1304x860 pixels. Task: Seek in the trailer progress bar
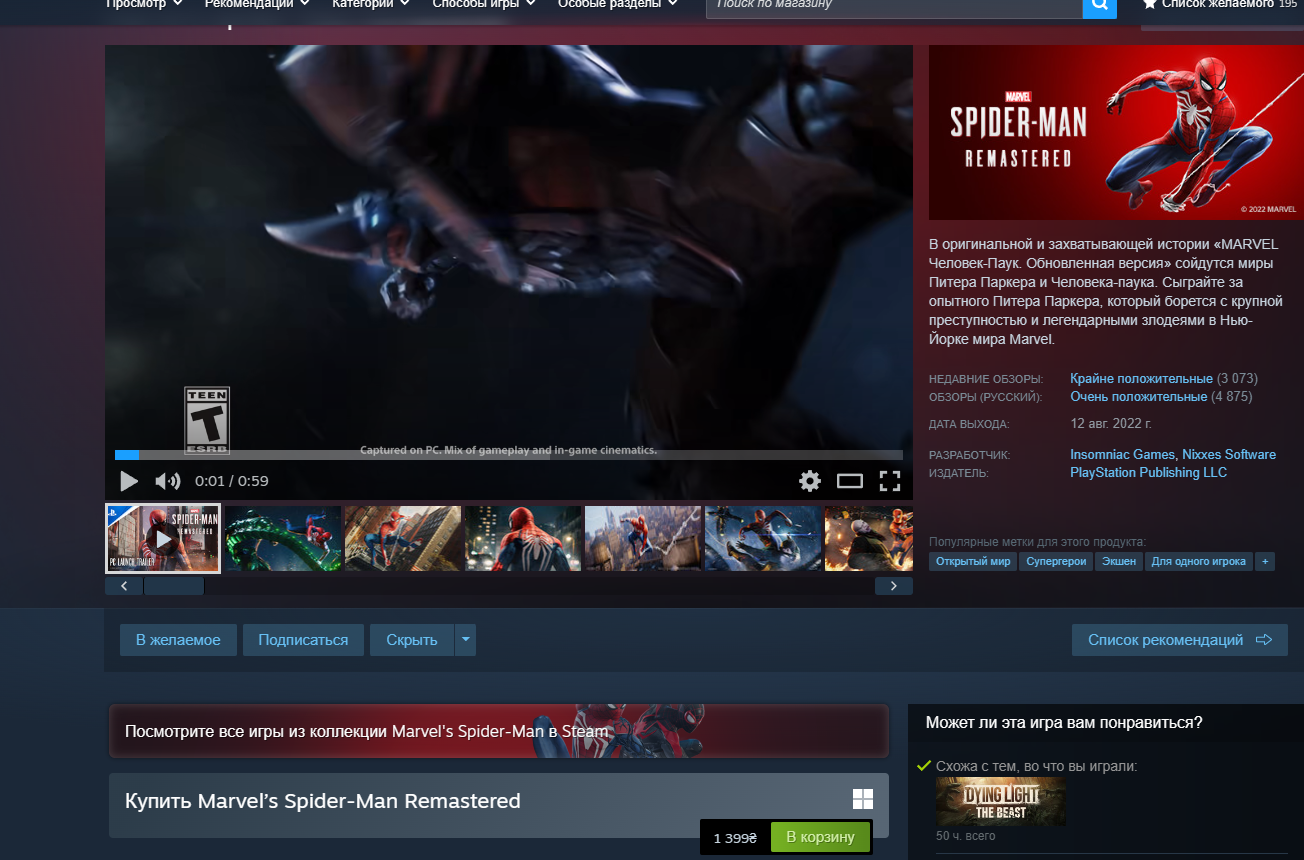pos(509,455)
